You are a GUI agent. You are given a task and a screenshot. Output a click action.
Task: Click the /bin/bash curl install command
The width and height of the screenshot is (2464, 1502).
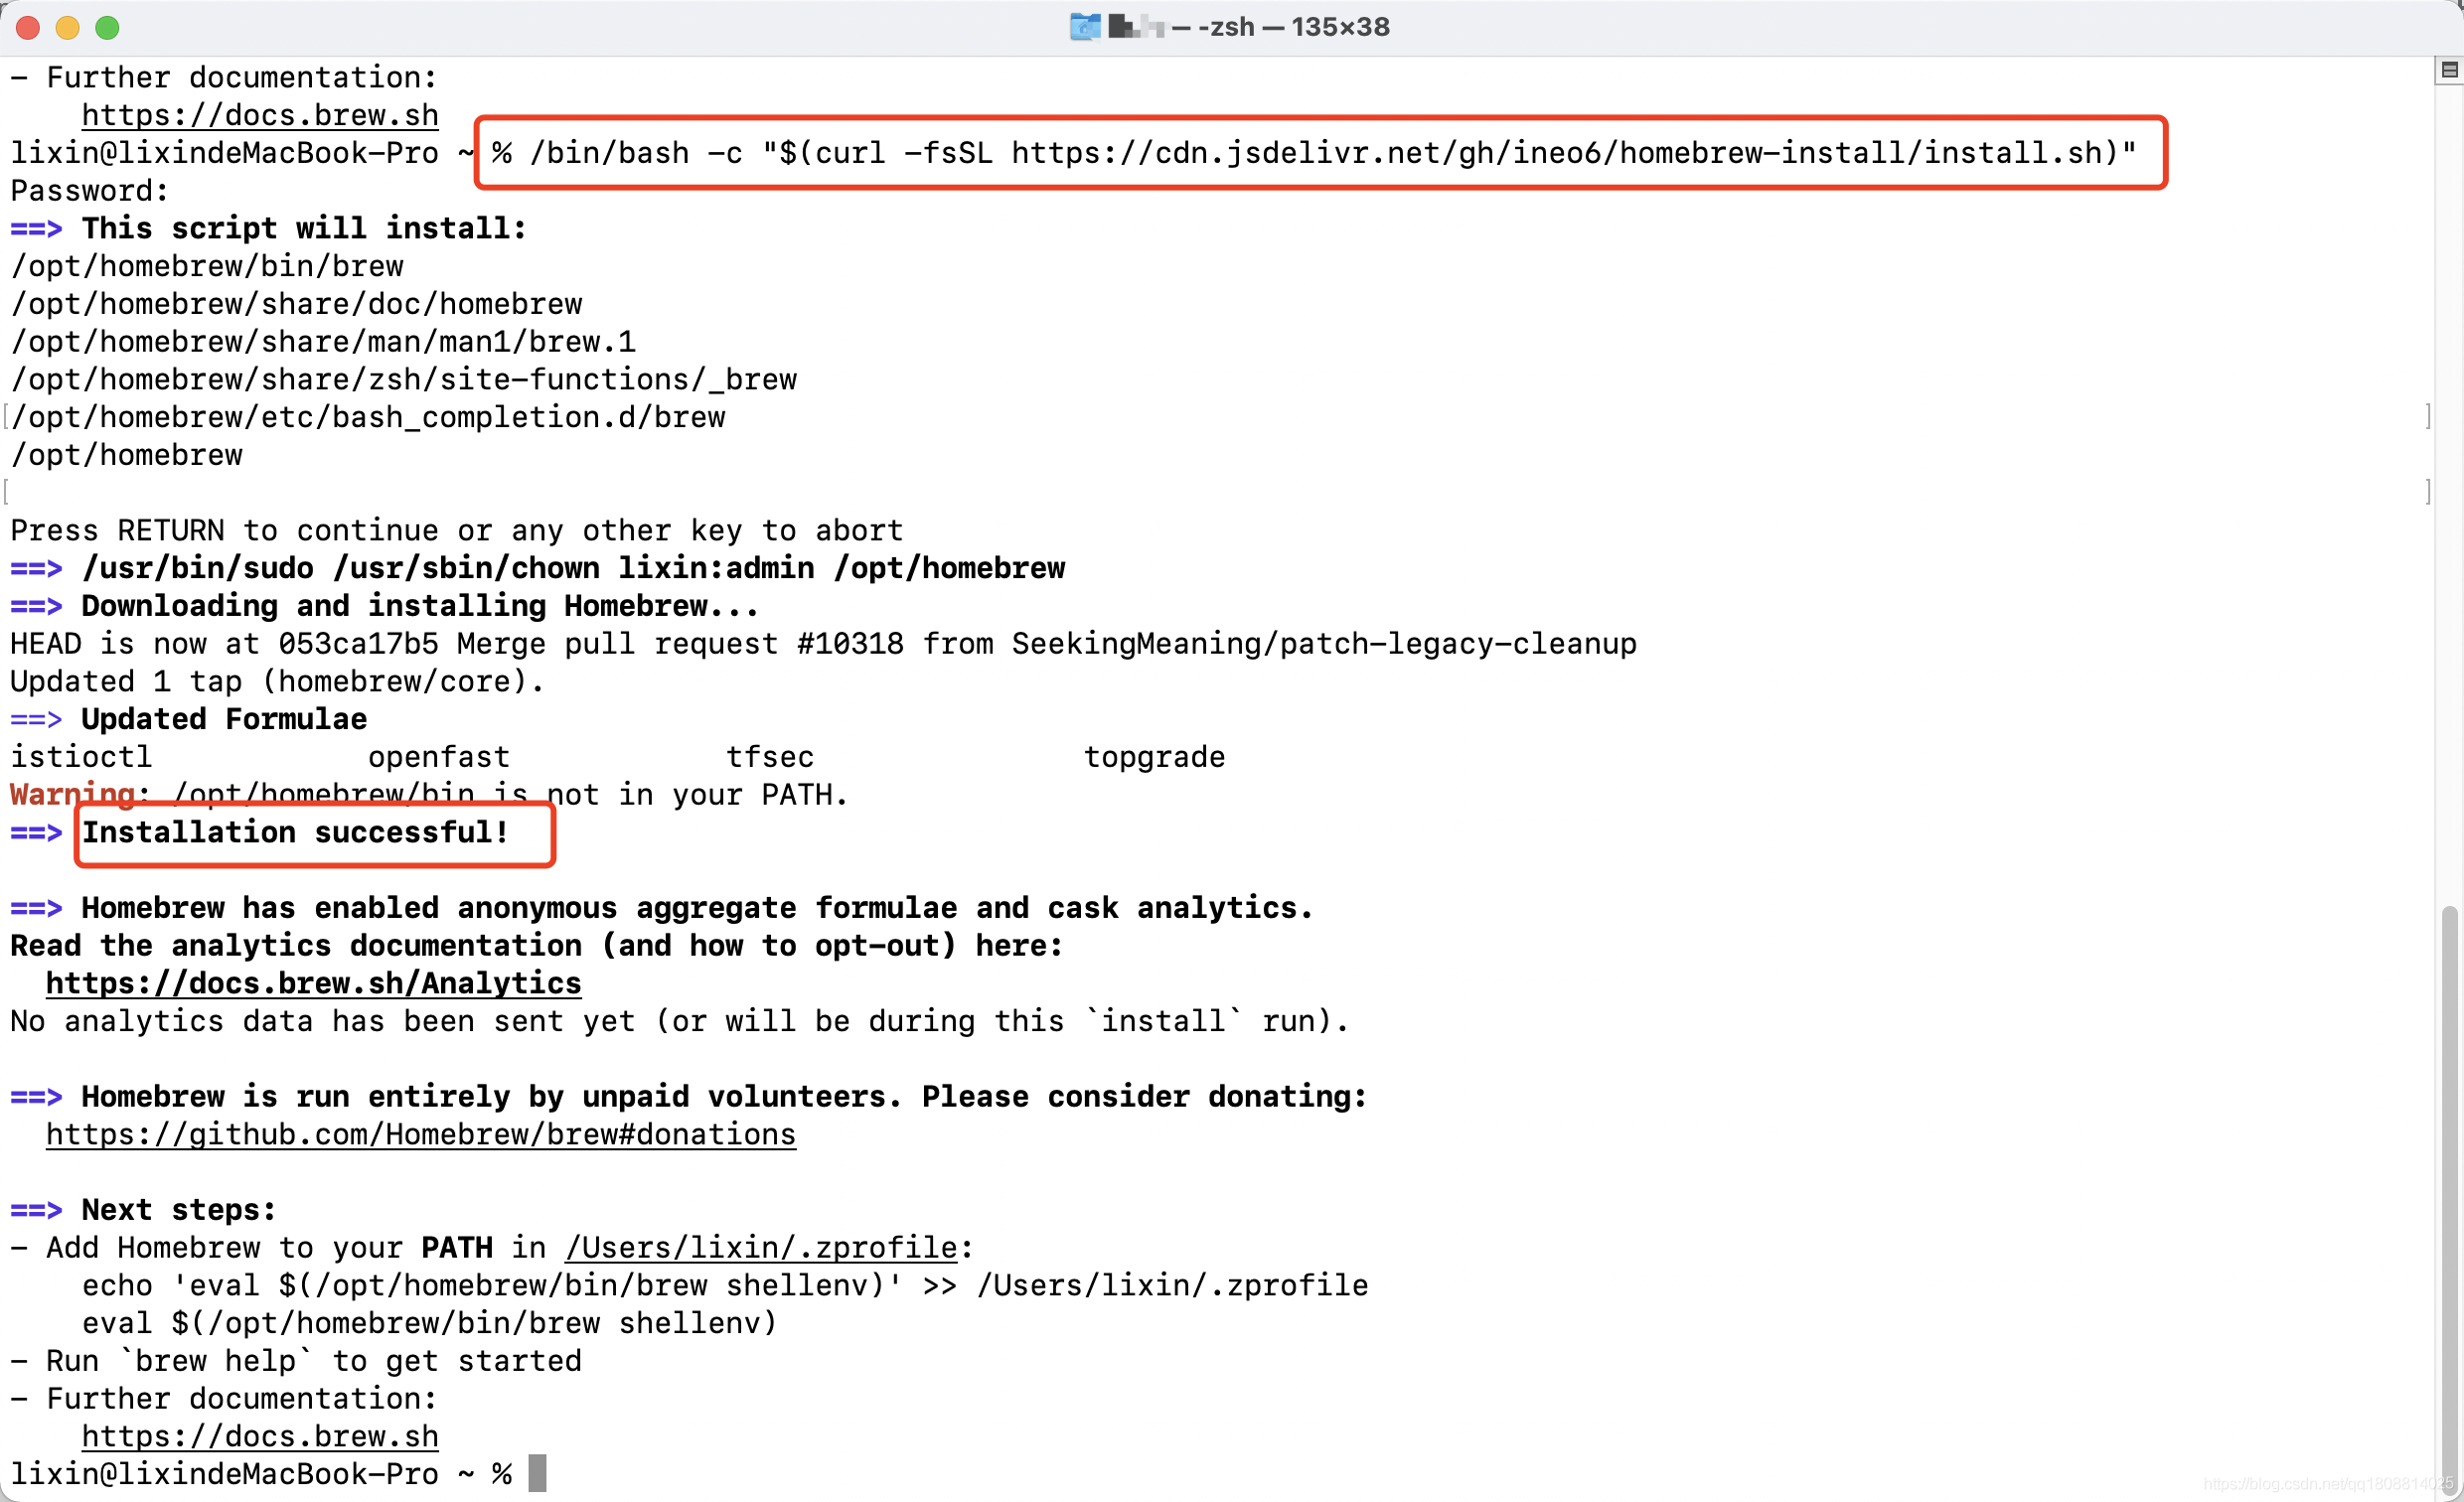[x=1333, y=153]
